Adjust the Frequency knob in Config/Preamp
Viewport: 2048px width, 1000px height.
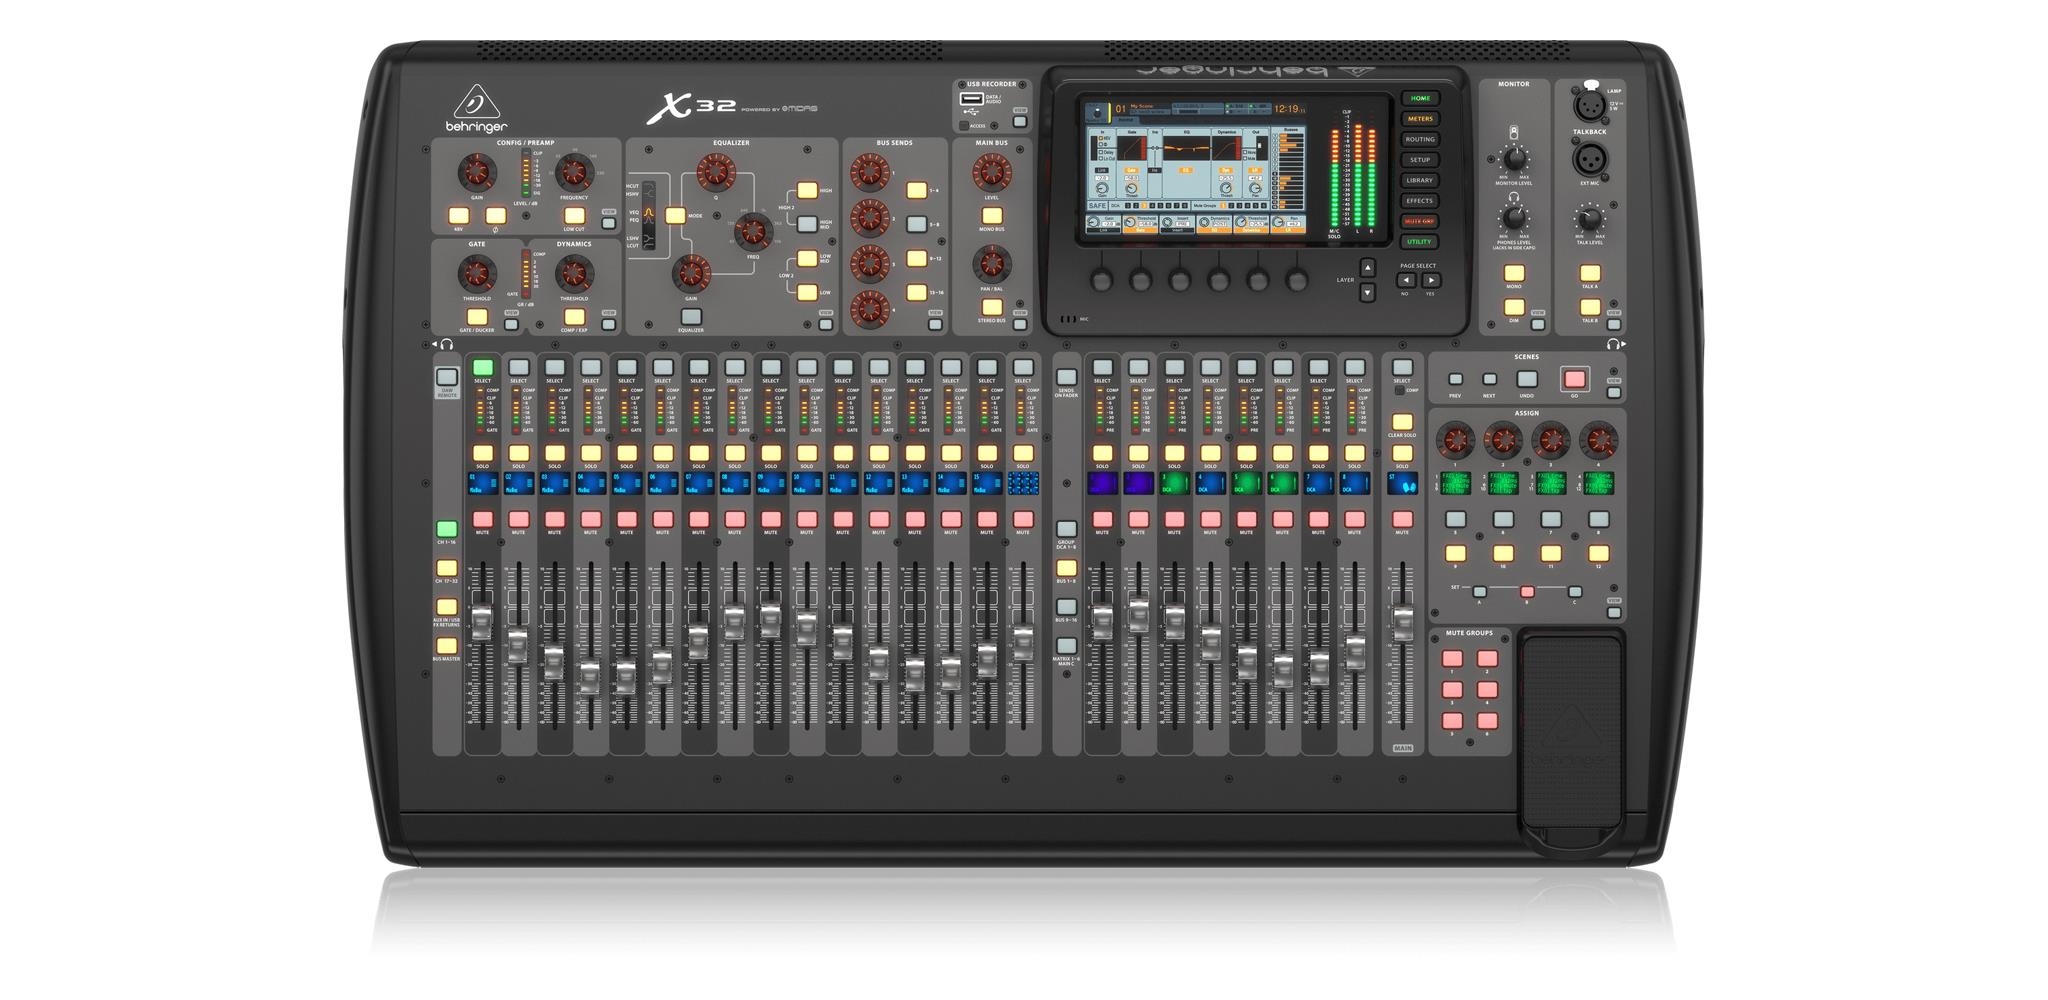tap(574, 173)
